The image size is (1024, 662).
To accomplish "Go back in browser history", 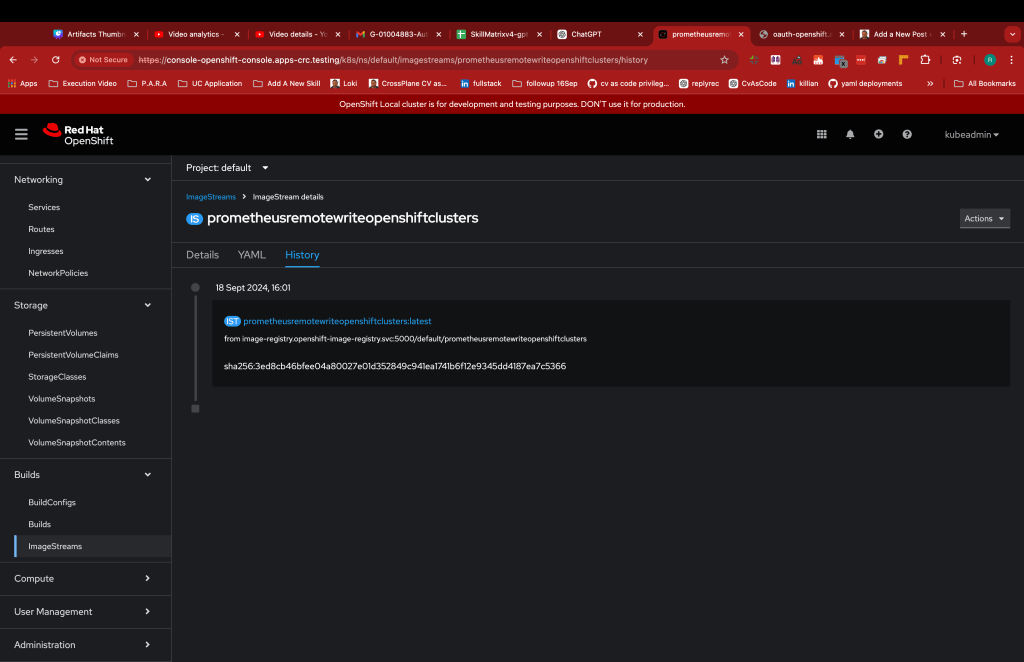I will click(13, 59).
